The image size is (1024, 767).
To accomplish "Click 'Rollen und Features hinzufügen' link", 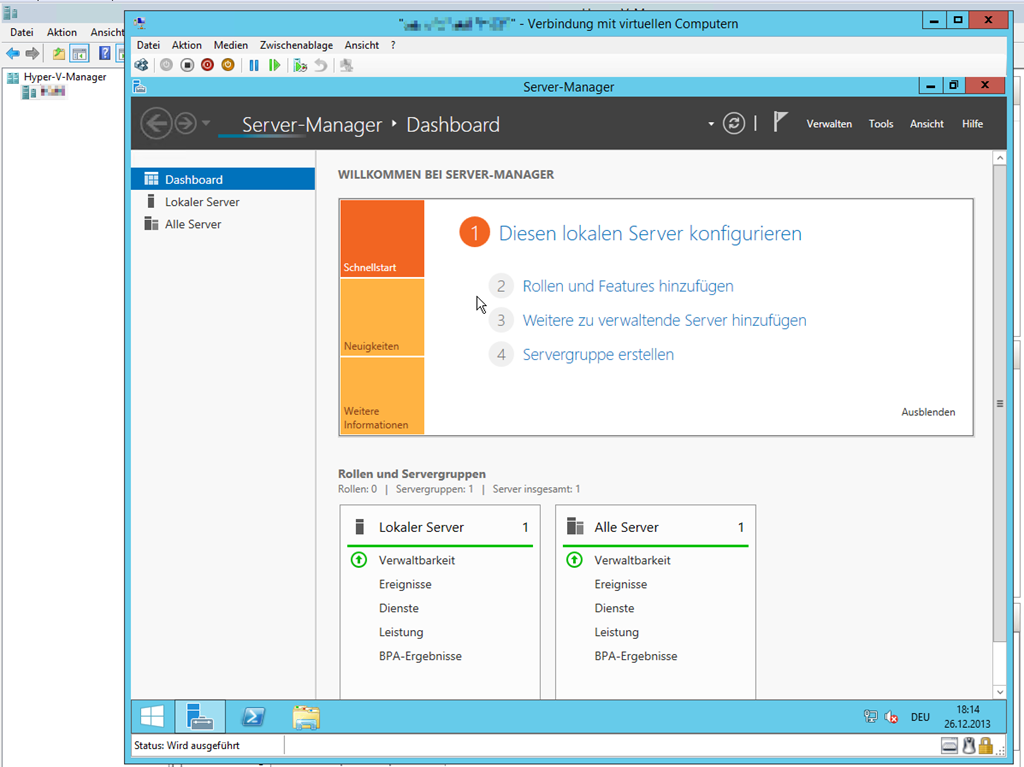I will click(627, 286).
